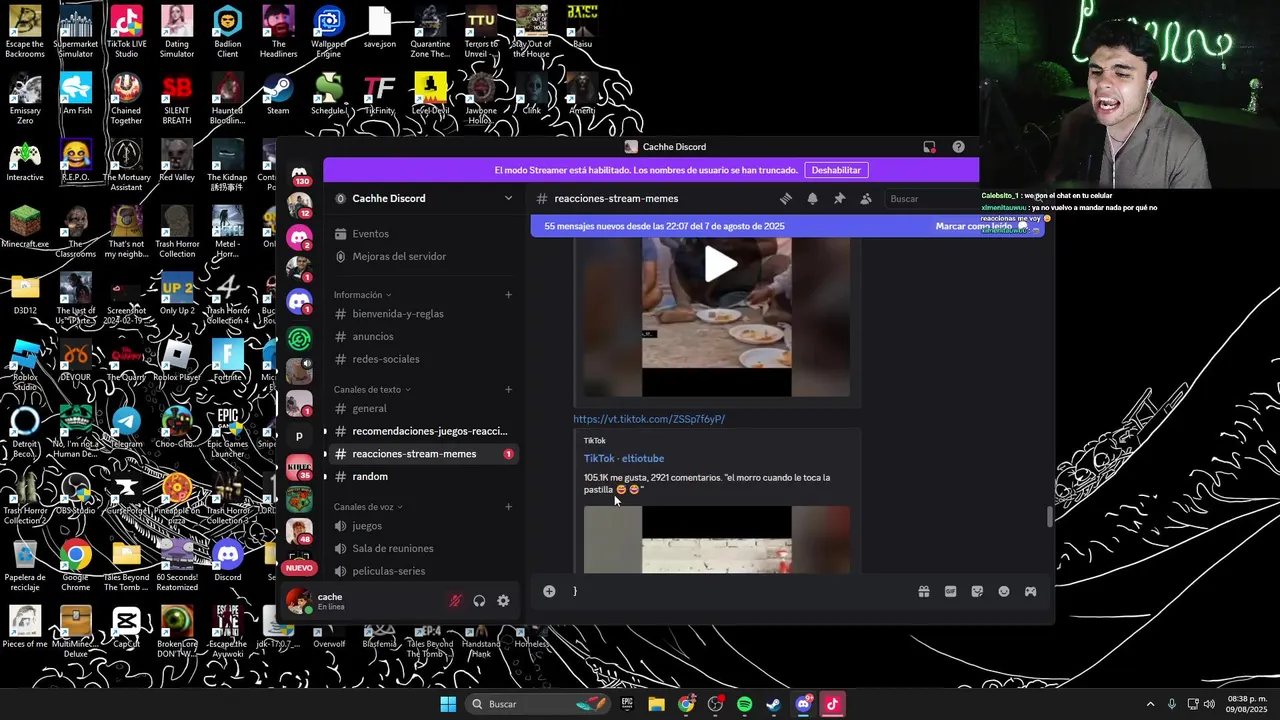Click the Windows Start button

(448, 704)
